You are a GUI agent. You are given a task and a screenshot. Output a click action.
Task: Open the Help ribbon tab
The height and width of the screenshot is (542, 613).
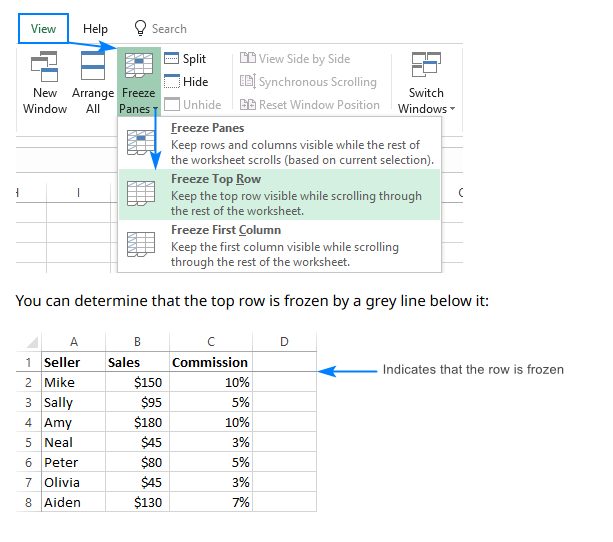coord(96,29)
